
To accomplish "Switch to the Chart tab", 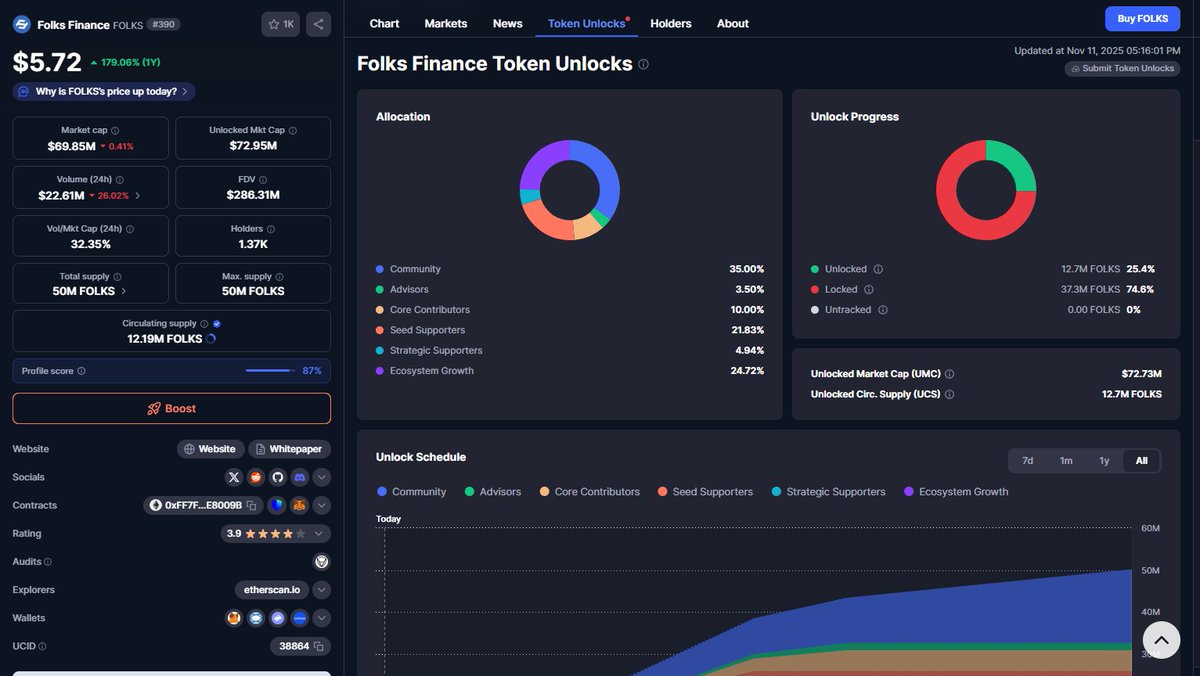I will [x=384, y=23].
